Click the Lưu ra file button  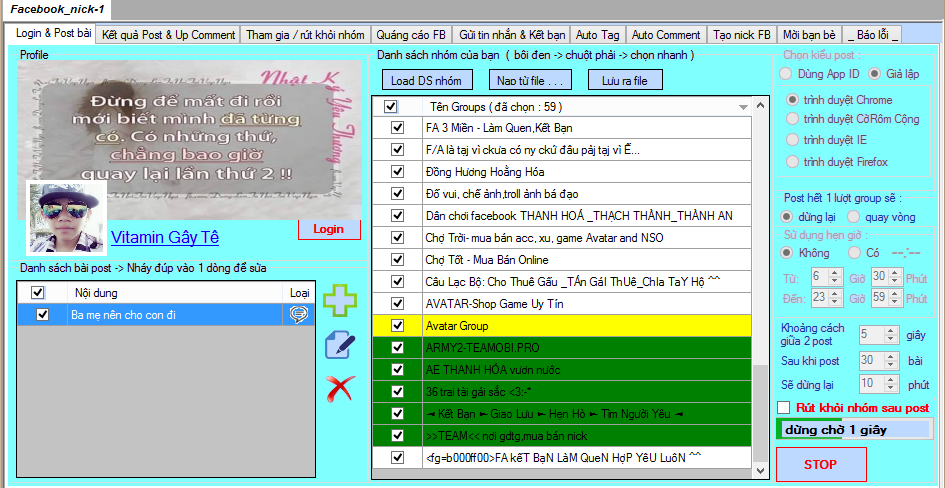(624, 80)
